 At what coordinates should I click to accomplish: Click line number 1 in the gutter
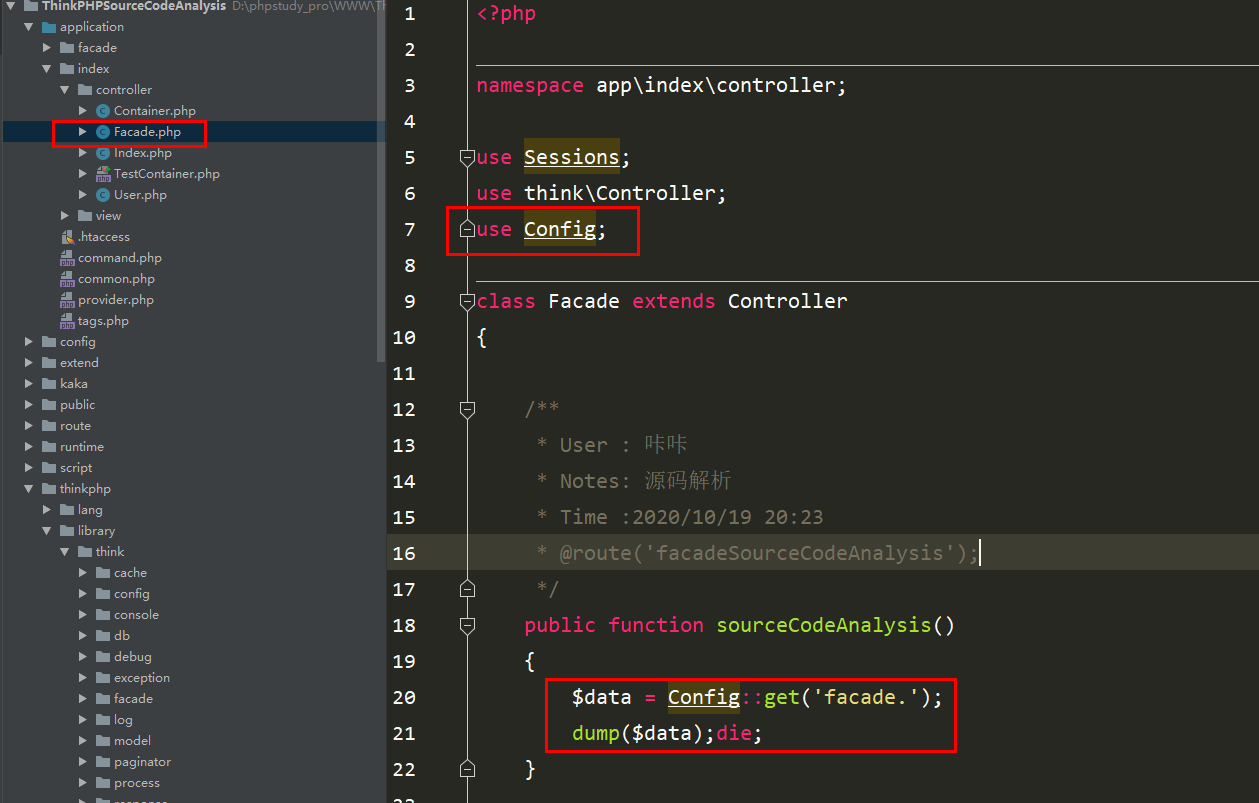[410, 14]
